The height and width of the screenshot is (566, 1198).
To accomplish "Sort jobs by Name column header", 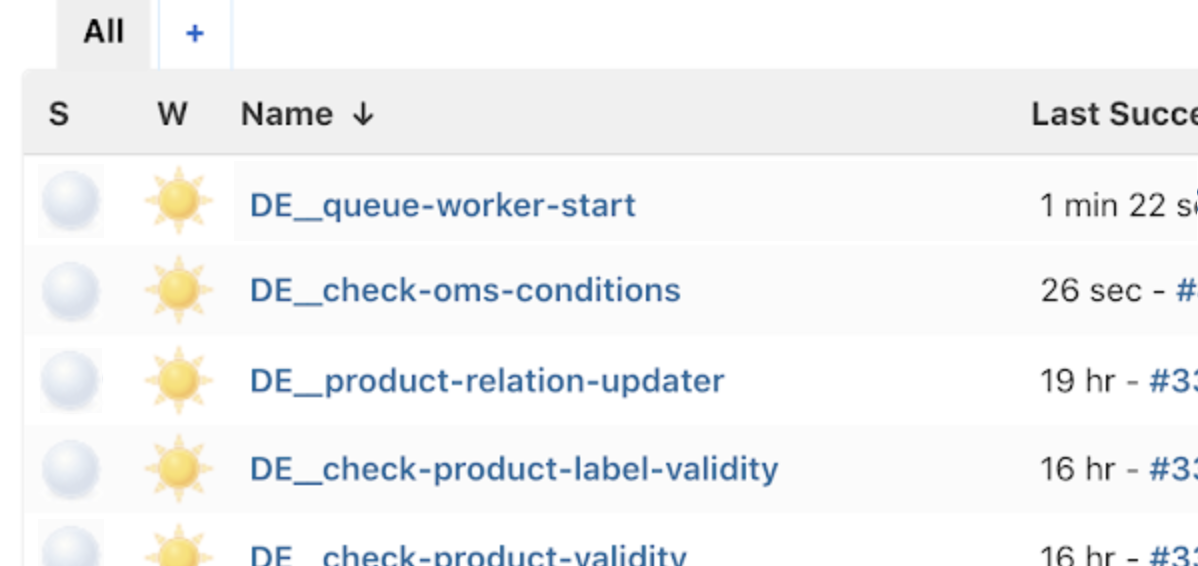I will tap(287, 115).
